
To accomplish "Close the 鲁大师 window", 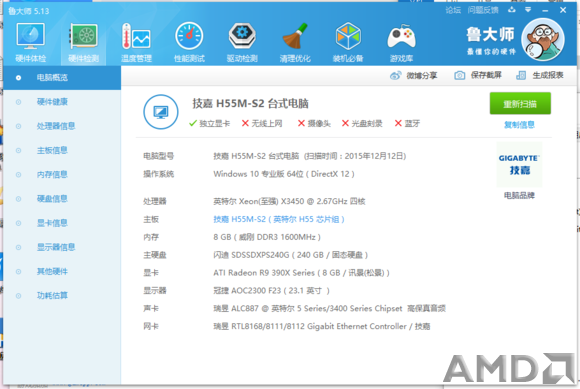I will pos(563,10).
